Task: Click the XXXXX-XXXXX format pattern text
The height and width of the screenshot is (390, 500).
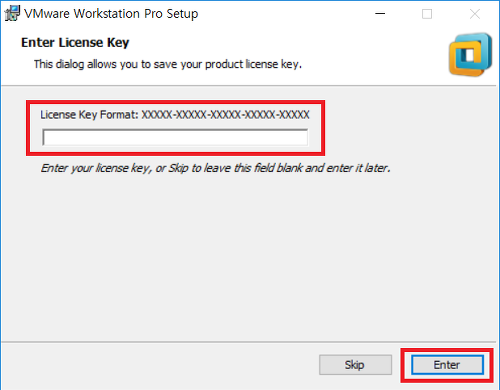Action: tap(226, 115)
